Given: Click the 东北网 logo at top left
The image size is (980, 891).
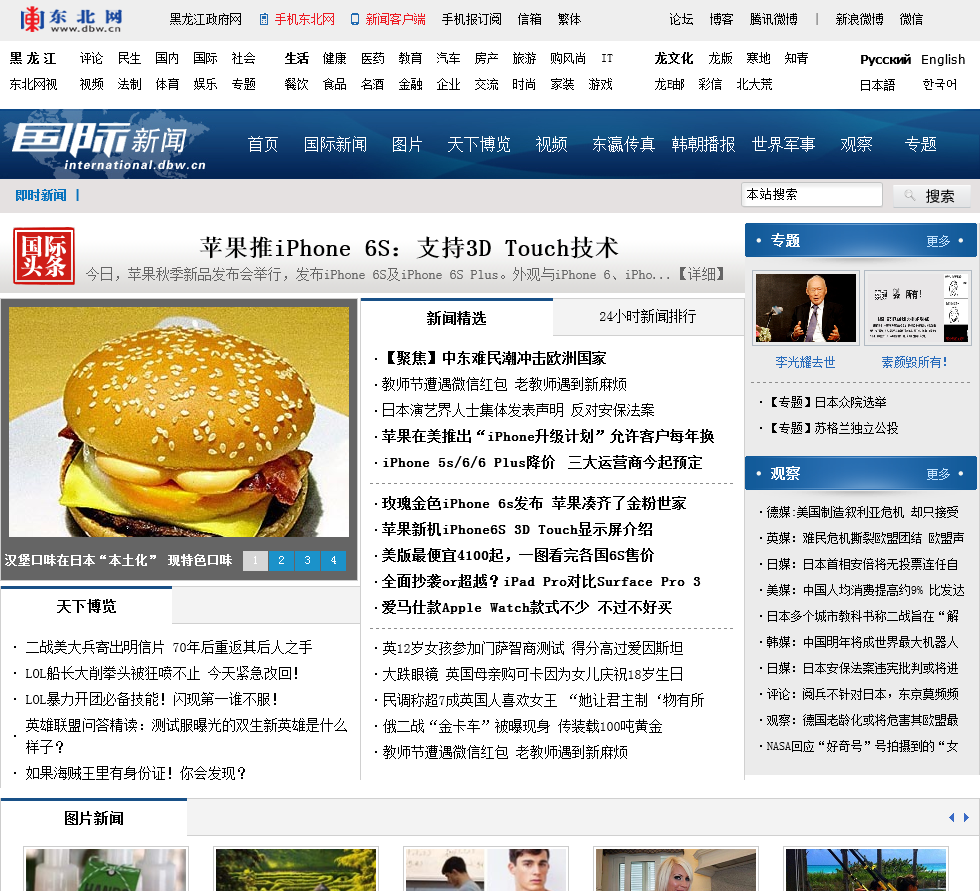Looking at the screenshot, I should click(x=71, y=19).
